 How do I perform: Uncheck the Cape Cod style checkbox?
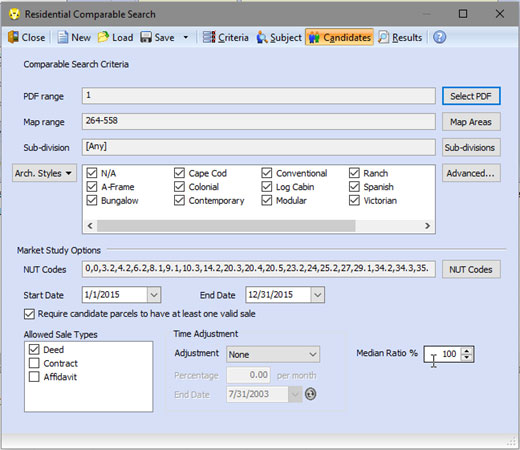point(179,173)
